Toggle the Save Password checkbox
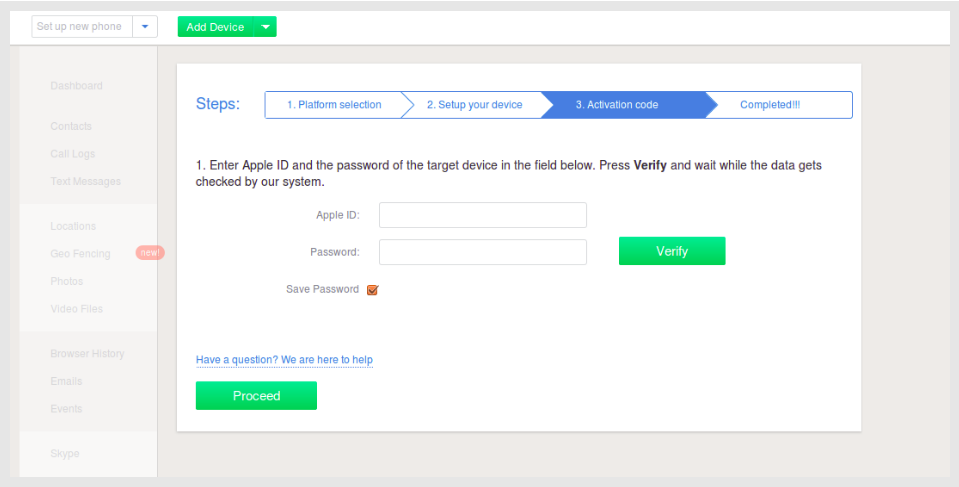The image size is (959, 487). (x=372, y=290)
